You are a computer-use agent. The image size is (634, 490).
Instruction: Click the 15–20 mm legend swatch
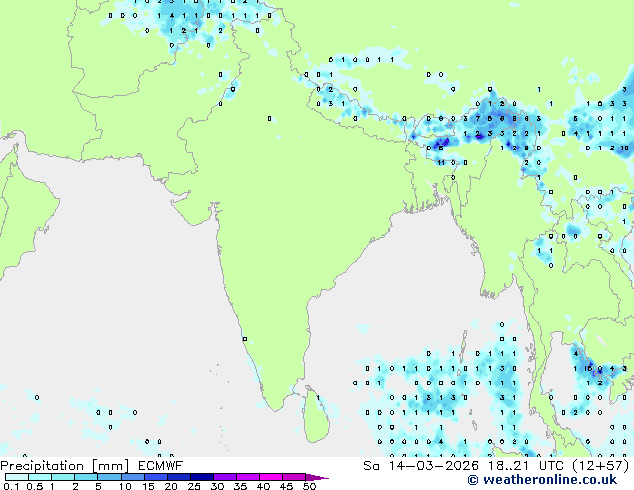pos(155,477)
